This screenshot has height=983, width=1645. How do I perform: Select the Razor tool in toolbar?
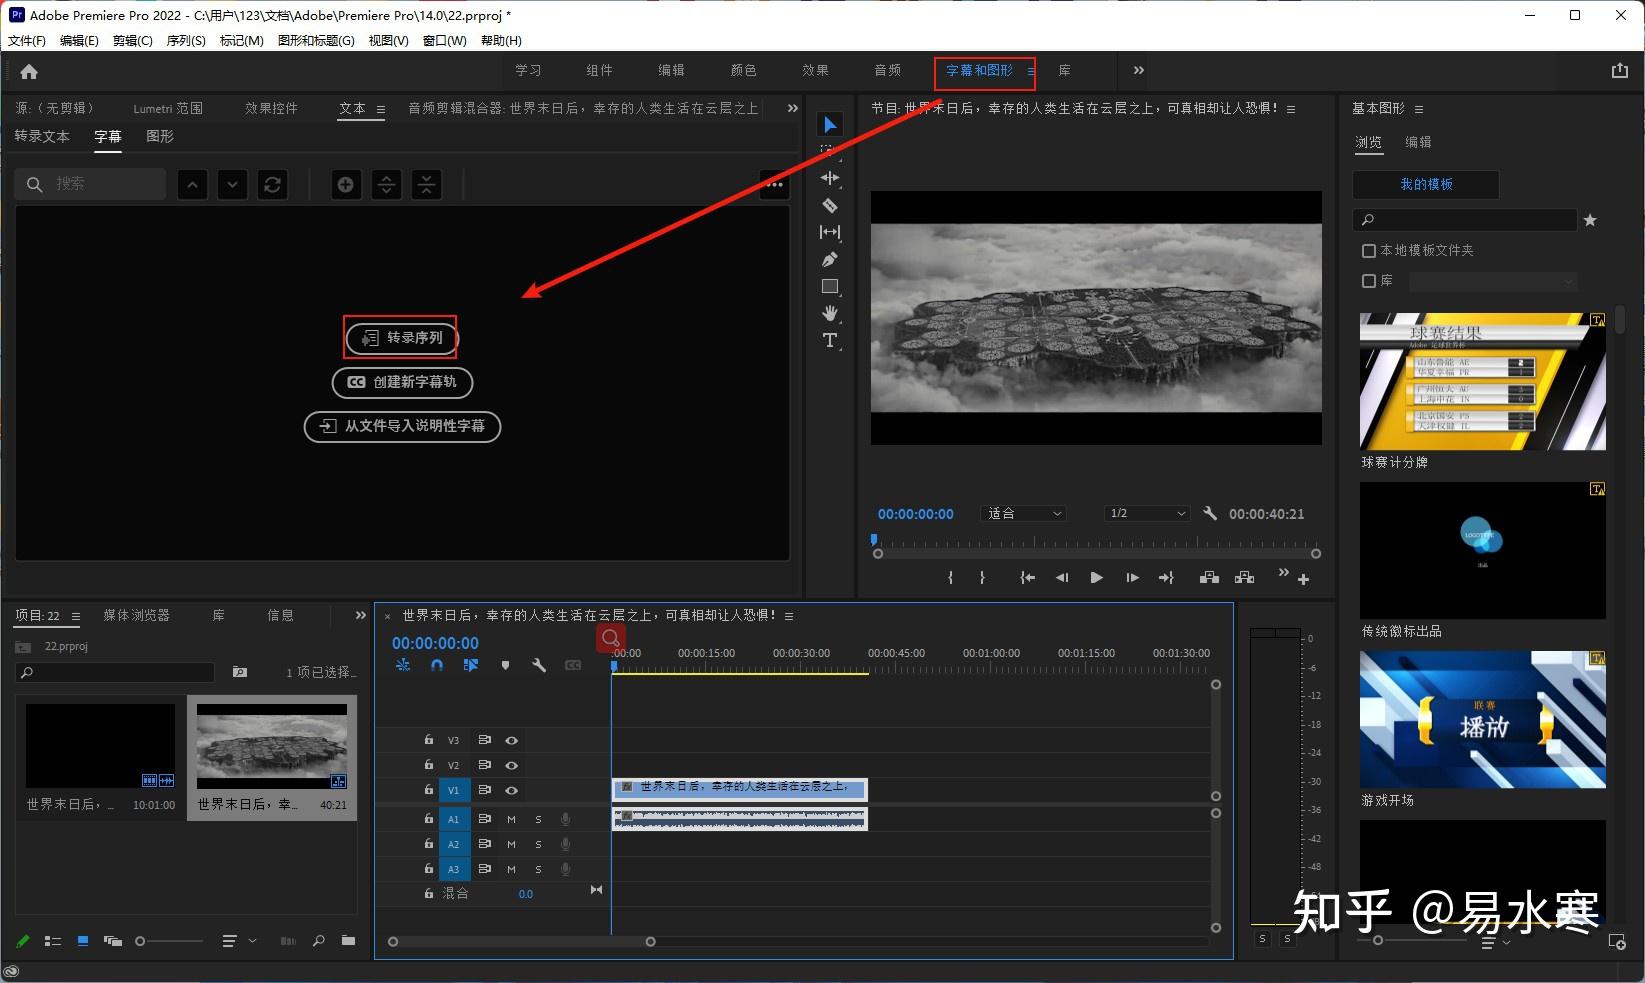(x=829, y=205)
